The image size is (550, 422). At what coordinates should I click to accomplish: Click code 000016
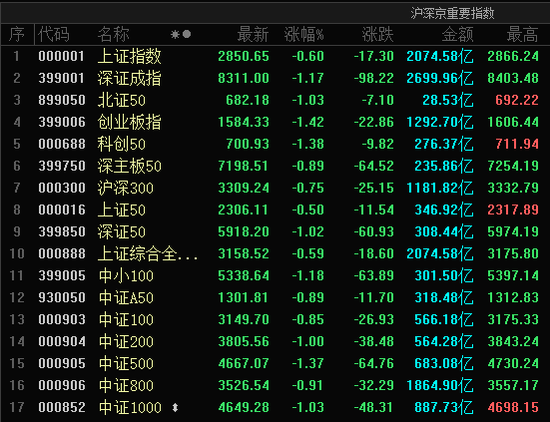(62, 210)
